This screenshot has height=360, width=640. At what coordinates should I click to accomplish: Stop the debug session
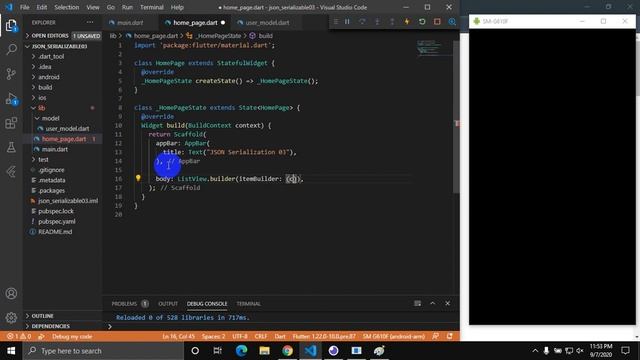click(x=437, y=22)
